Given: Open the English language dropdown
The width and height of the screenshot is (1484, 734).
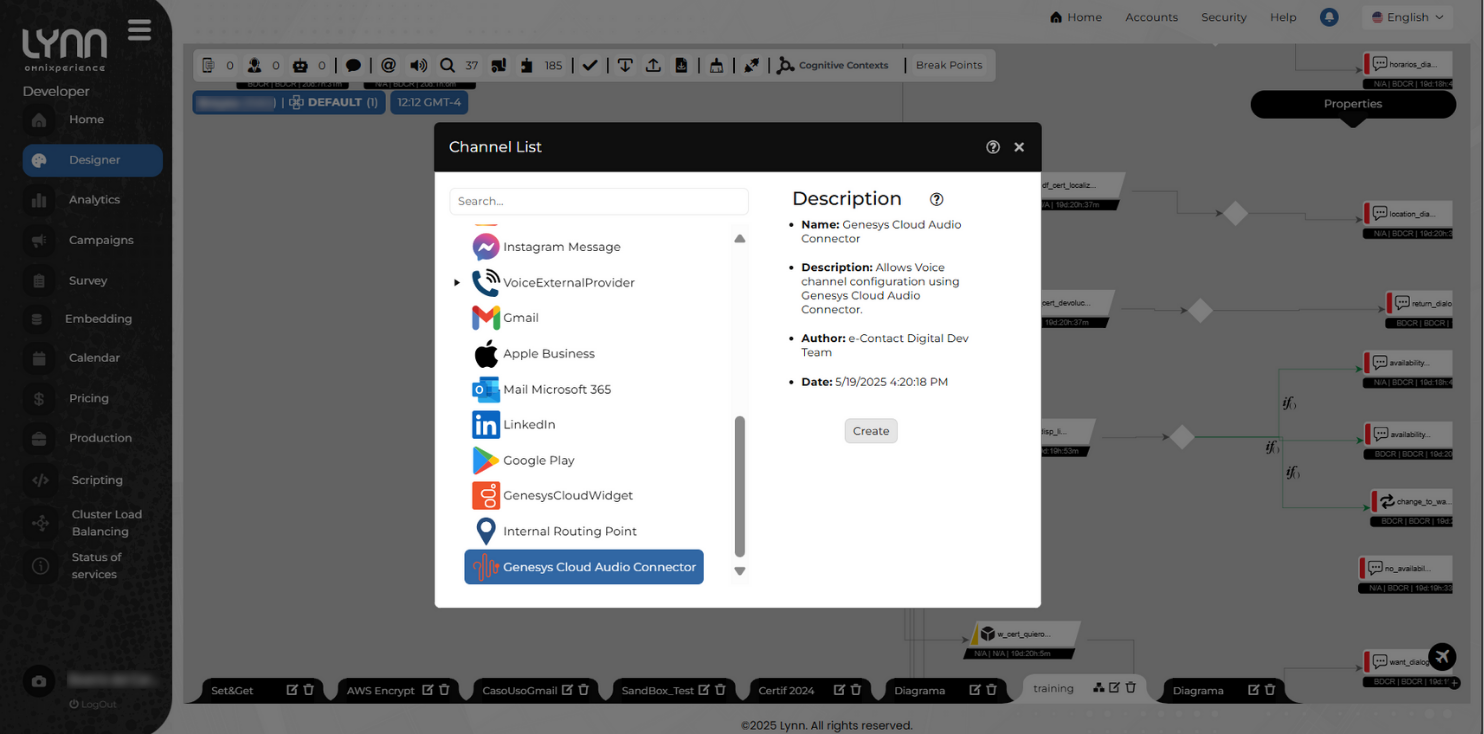Looking at the screenshot, I should [x=1407, y=17].
